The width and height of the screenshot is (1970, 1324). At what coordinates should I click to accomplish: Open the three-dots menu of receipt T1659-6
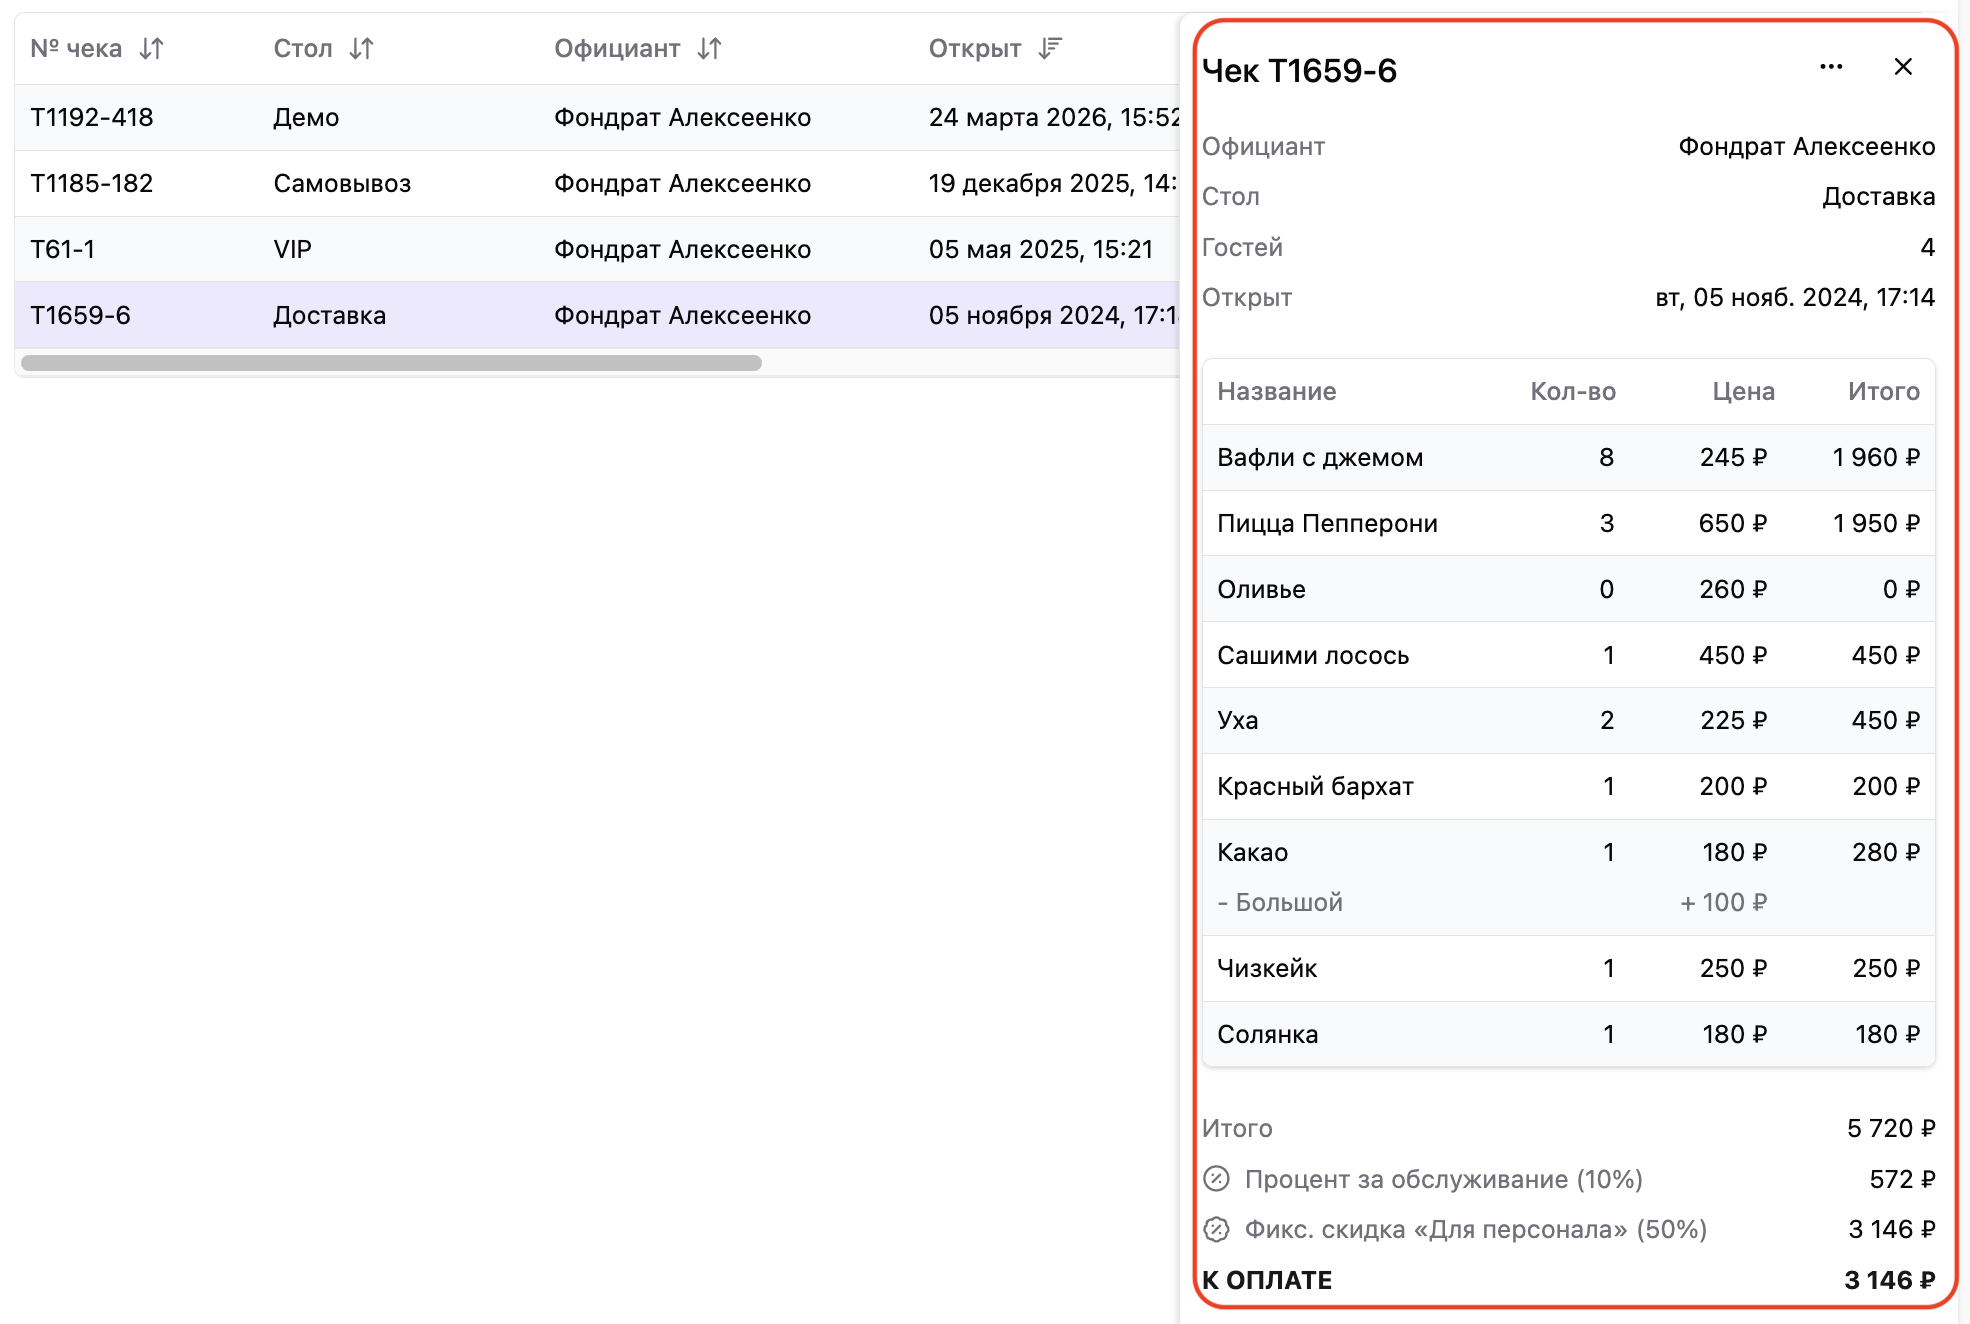(x=1831, y=67)
